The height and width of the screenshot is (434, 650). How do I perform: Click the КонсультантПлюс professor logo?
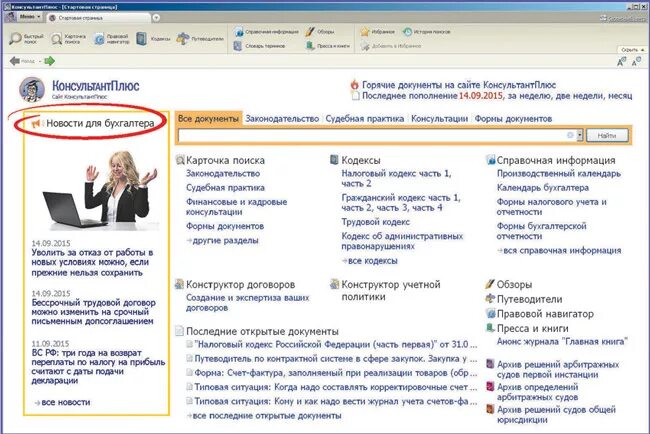point(32,89)
